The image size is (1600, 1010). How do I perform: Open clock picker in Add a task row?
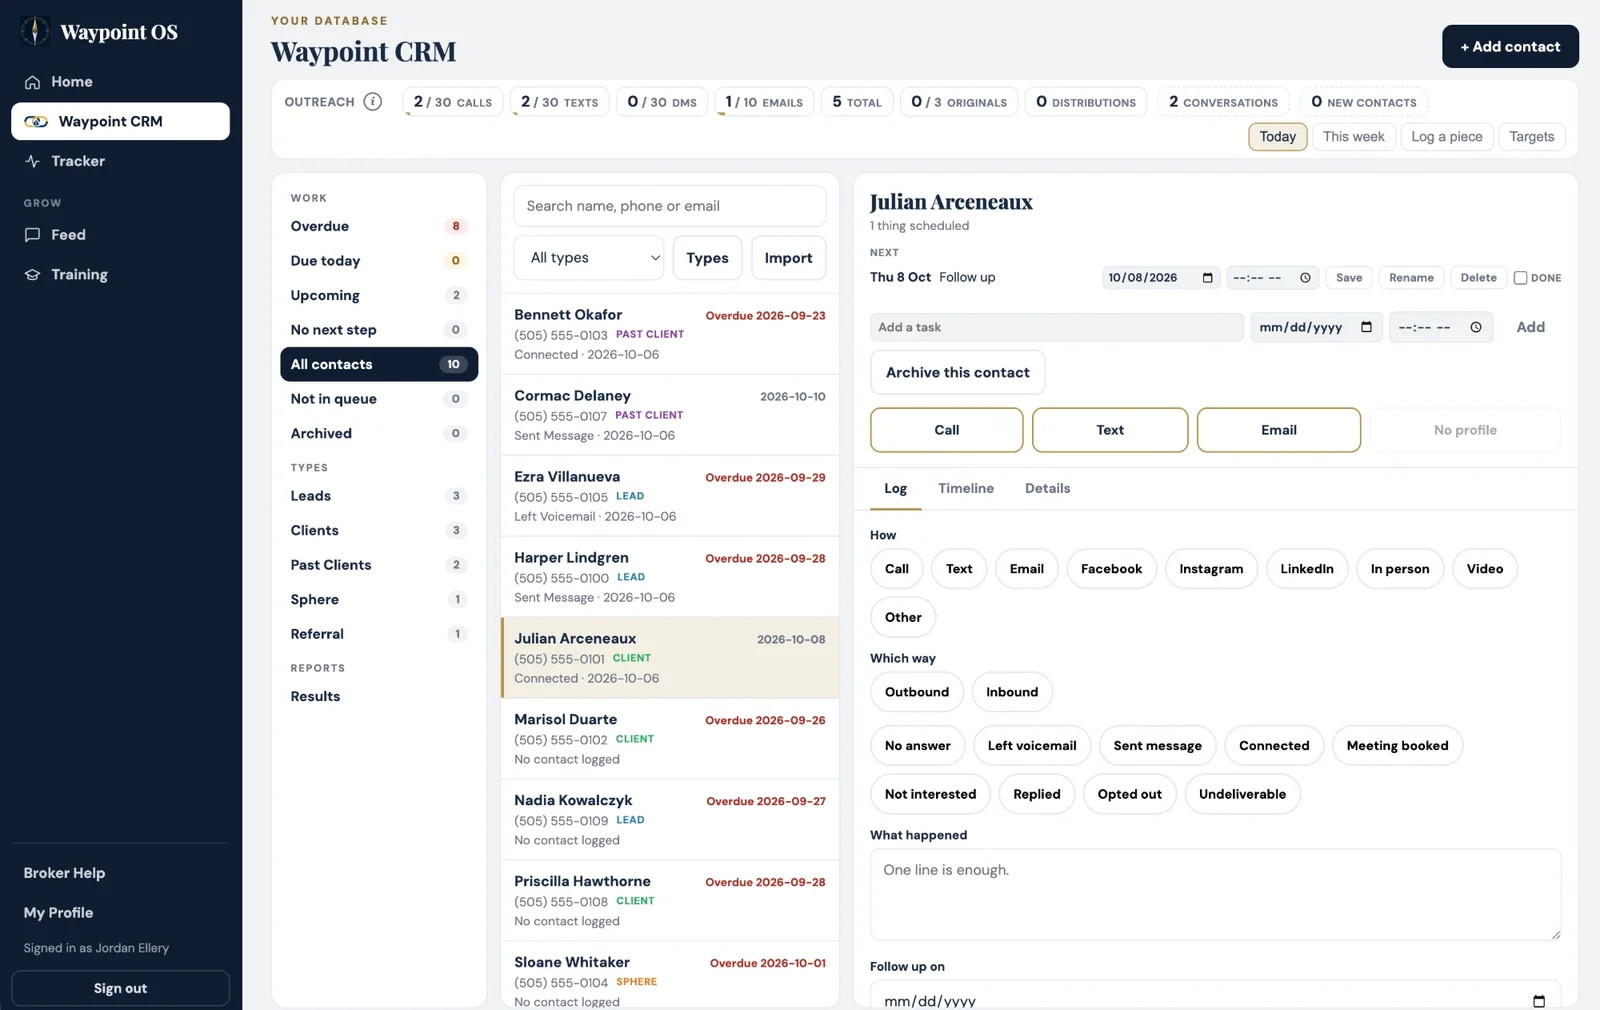click(x=1476, y=327)
